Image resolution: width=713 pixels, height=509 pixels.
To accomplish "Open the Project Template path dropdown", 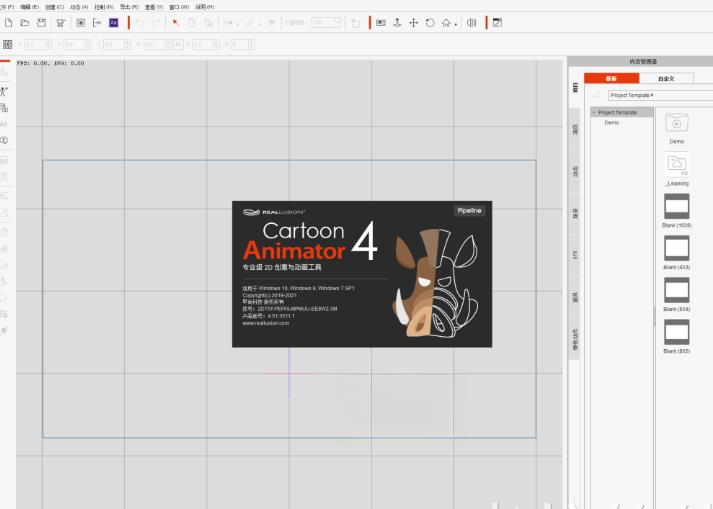I will pyautogui.click(x=660, y=95).
